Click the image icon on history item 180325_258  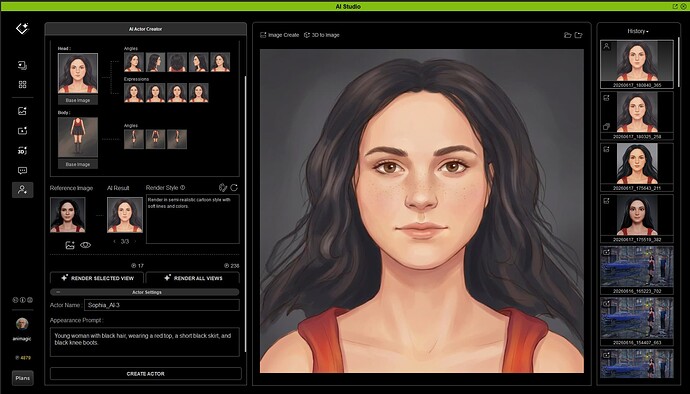pyautogui.click(x=606, y=98)
